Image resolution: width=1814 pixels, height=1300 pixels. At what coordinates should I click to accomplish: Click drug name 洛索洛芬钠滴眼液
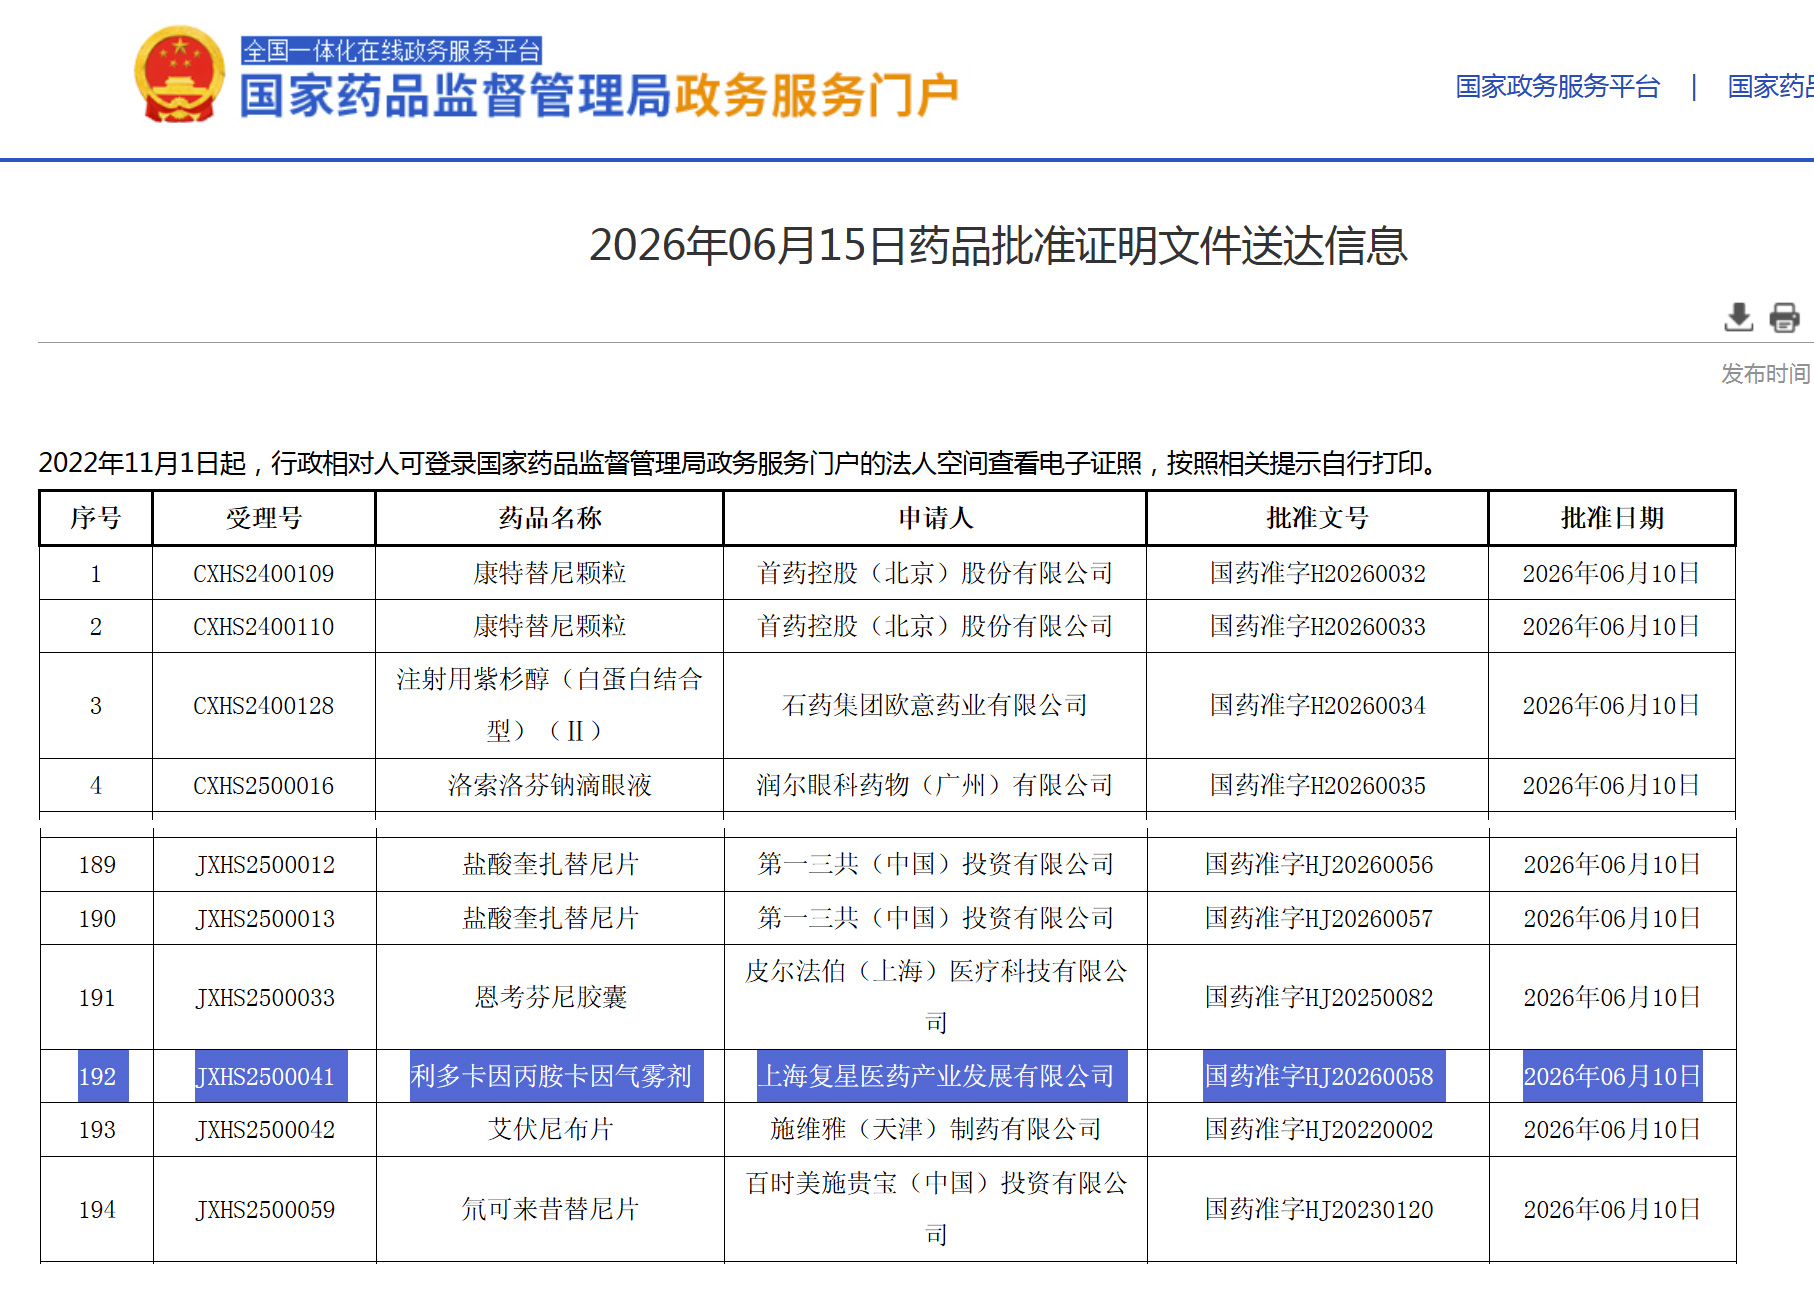tap(550, 786)
